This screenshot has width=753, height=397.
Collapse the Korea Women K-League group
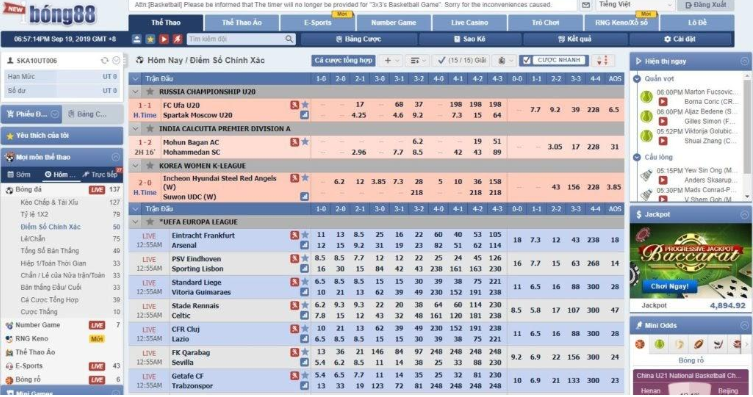click(135, 166)
